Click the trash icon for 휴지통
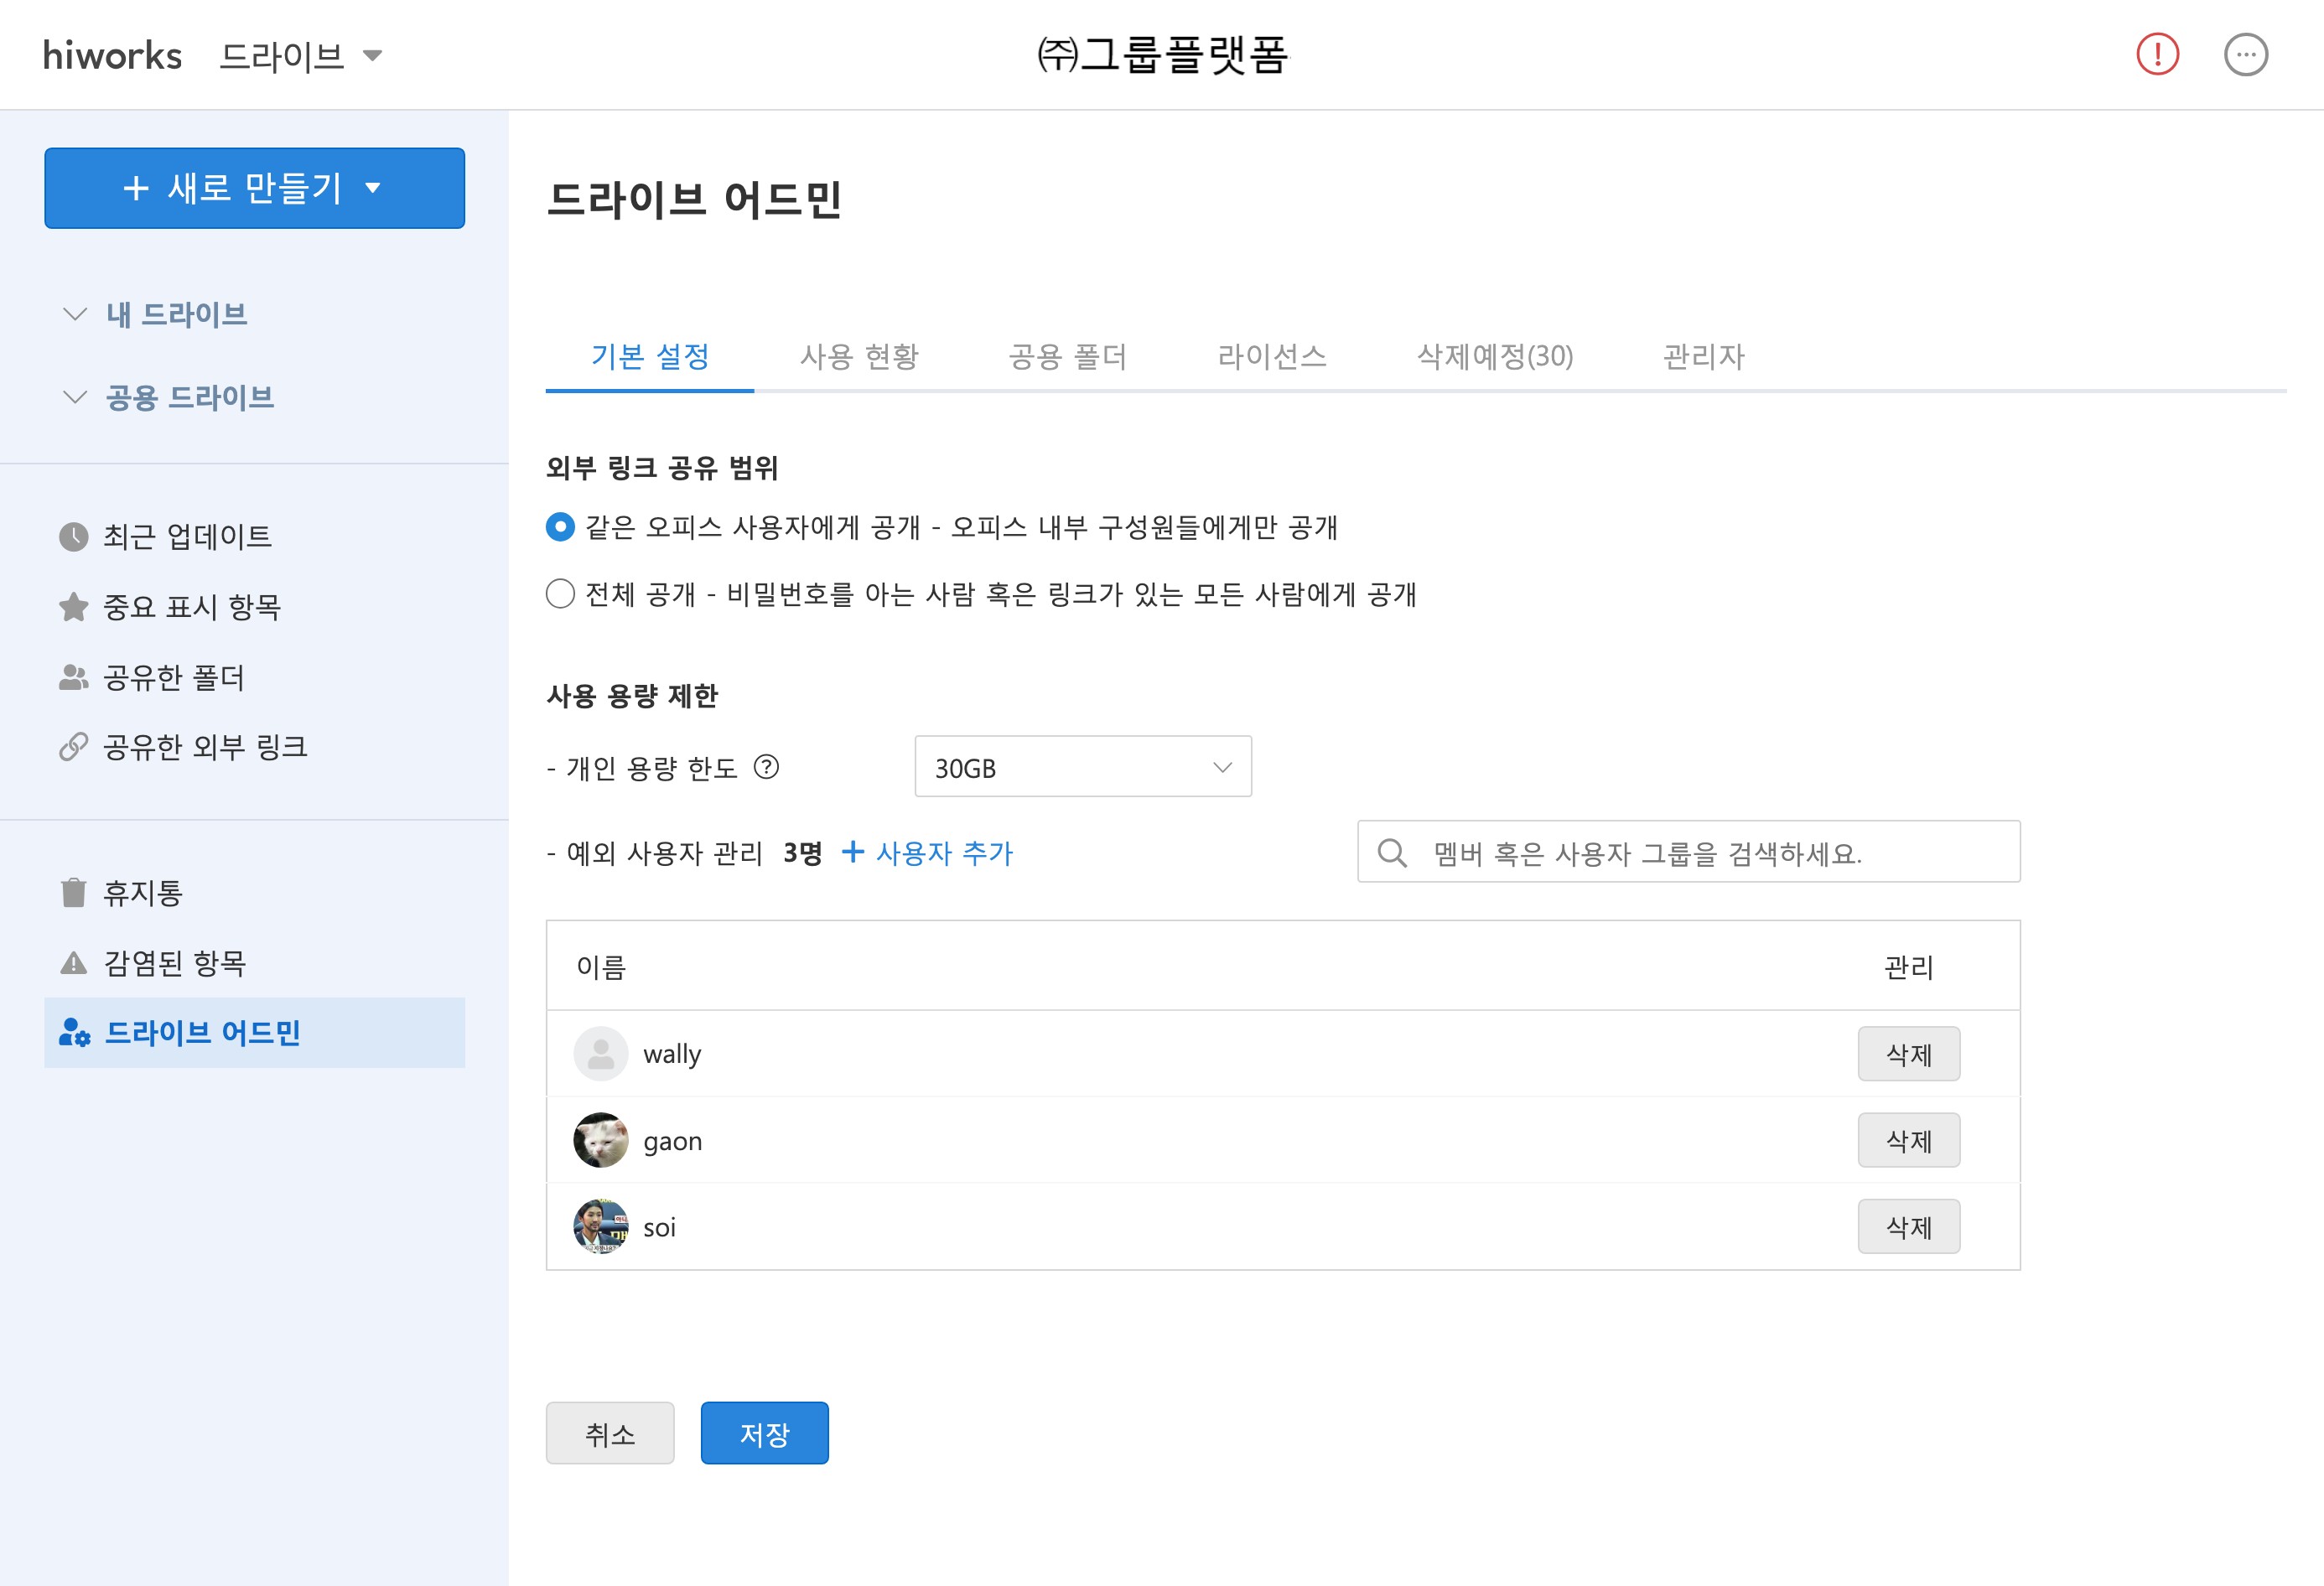Viewport: 2324px width, 1586px height. (x=73, y=892)
